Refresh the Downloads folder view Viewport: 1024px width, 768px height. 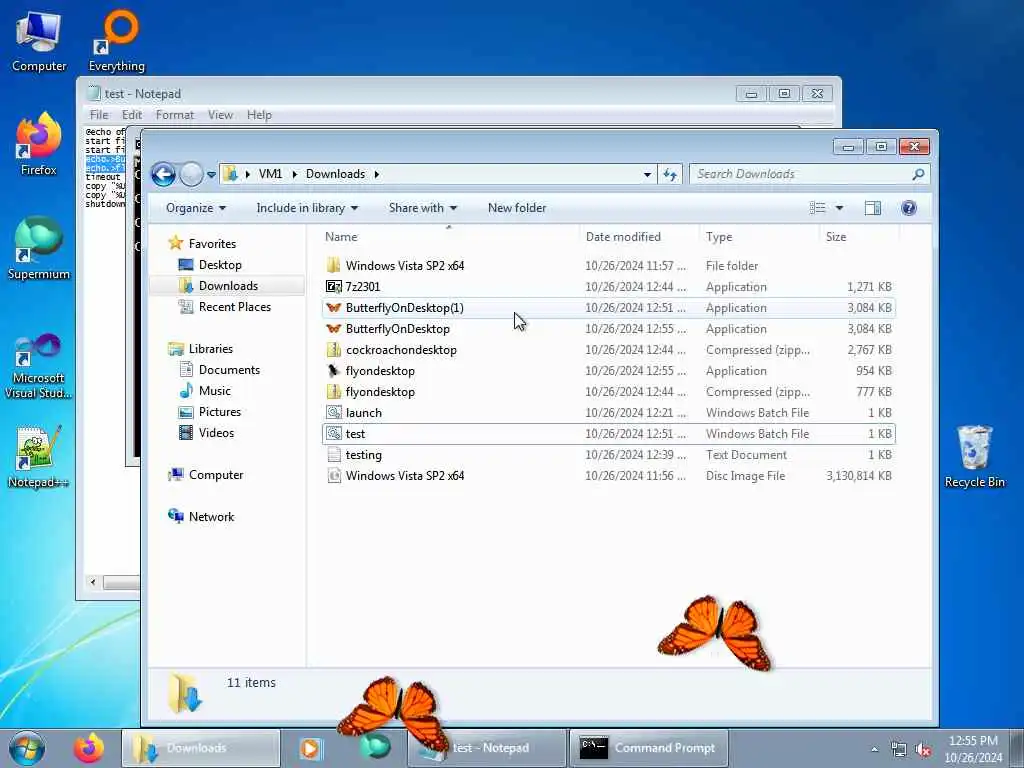coord(670,174)
